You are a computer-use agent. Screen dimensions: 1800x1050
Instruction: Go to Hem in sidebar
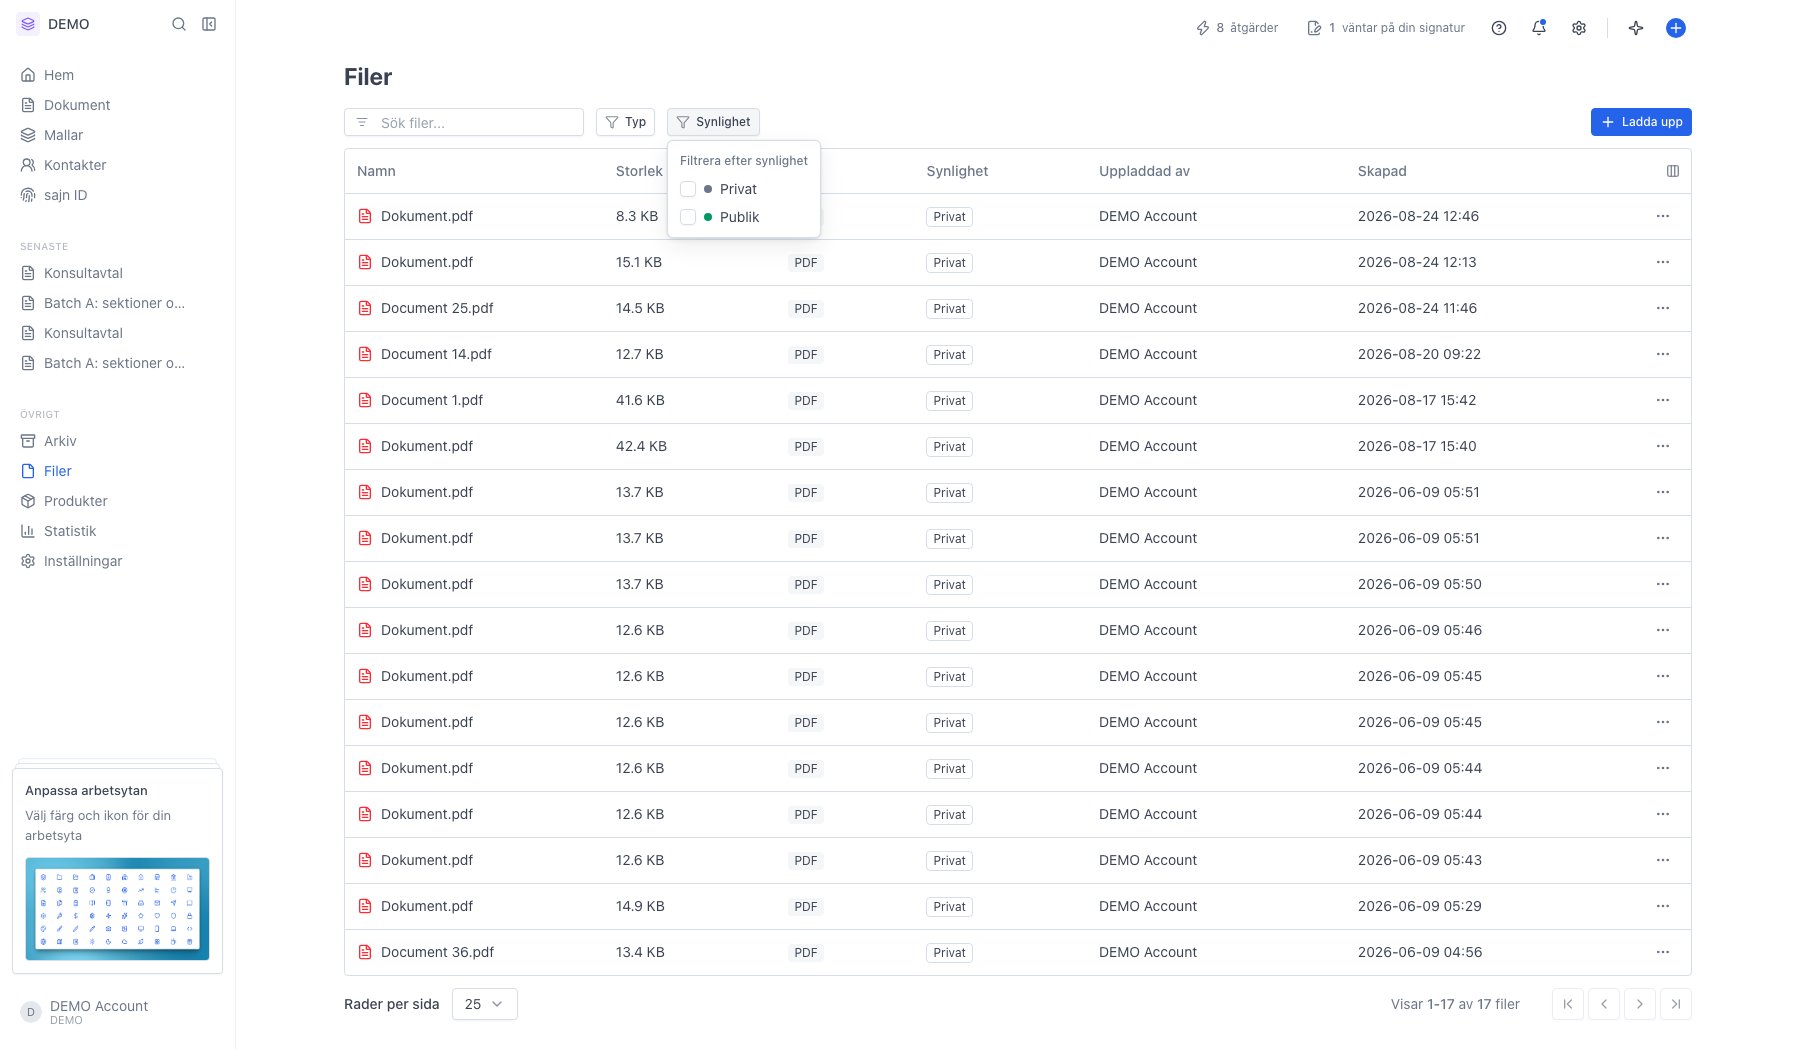point(59,75)
